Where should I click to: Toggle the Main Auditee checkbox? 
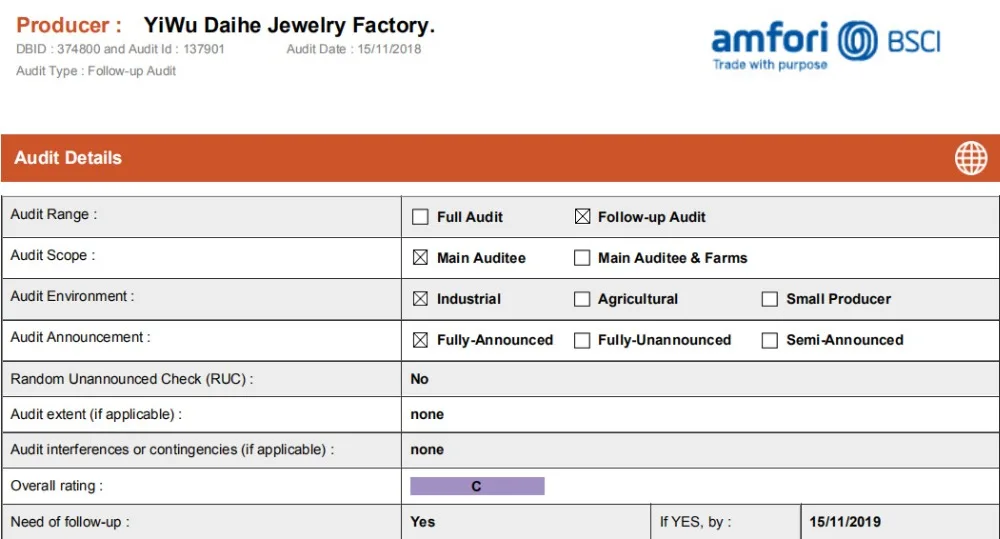(420, 258)
